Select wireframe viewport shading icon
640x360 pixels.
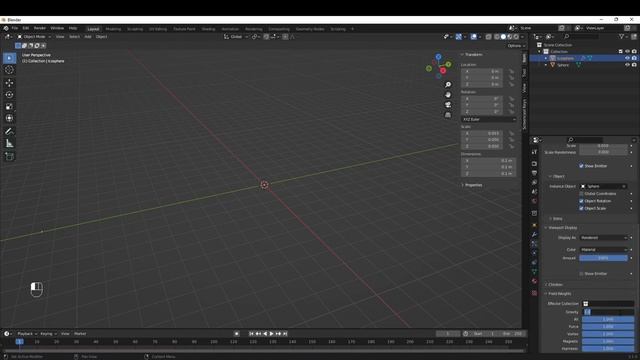(497, 37)
